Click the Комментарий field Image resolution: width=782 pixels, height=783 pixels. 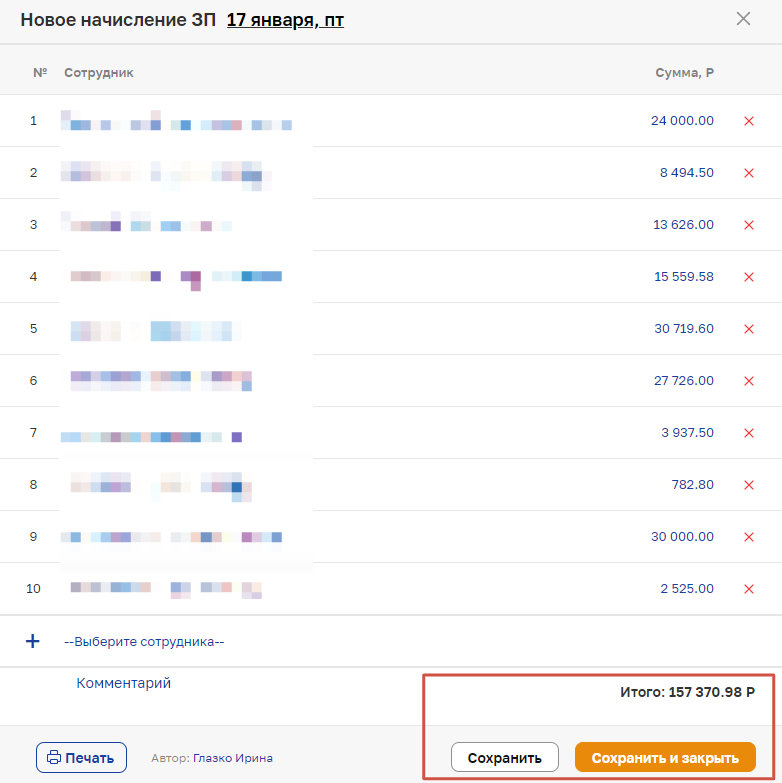pos(124,684)
